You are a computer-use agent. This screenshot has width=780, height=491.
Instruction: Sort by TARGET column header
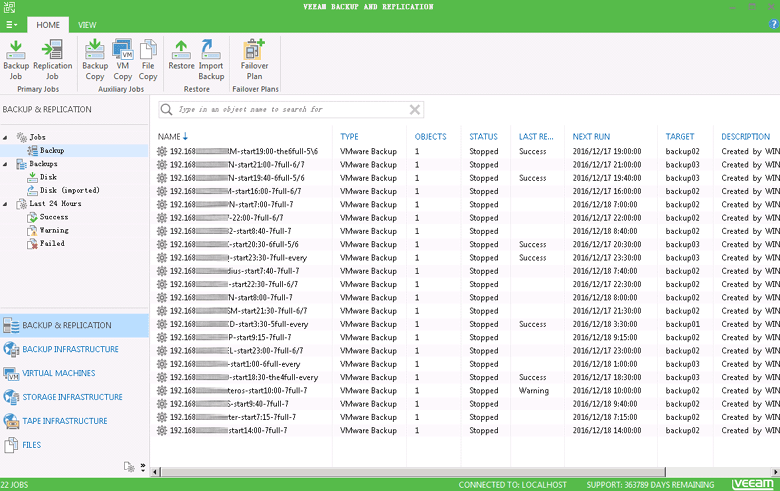pyautogui.click(x=680, y=136)
